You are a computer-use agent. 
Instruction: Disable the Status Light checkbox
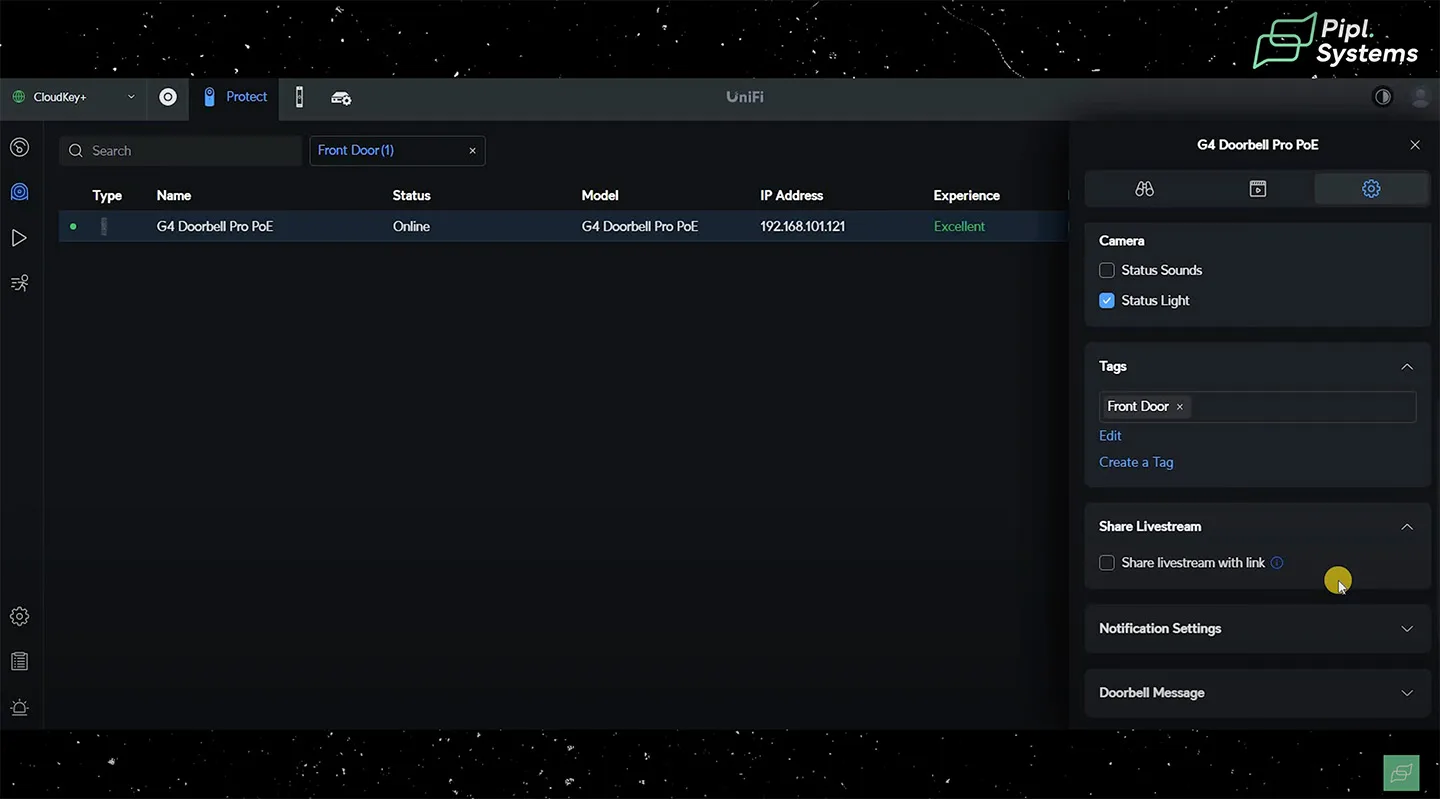[x=1107, y=300]
